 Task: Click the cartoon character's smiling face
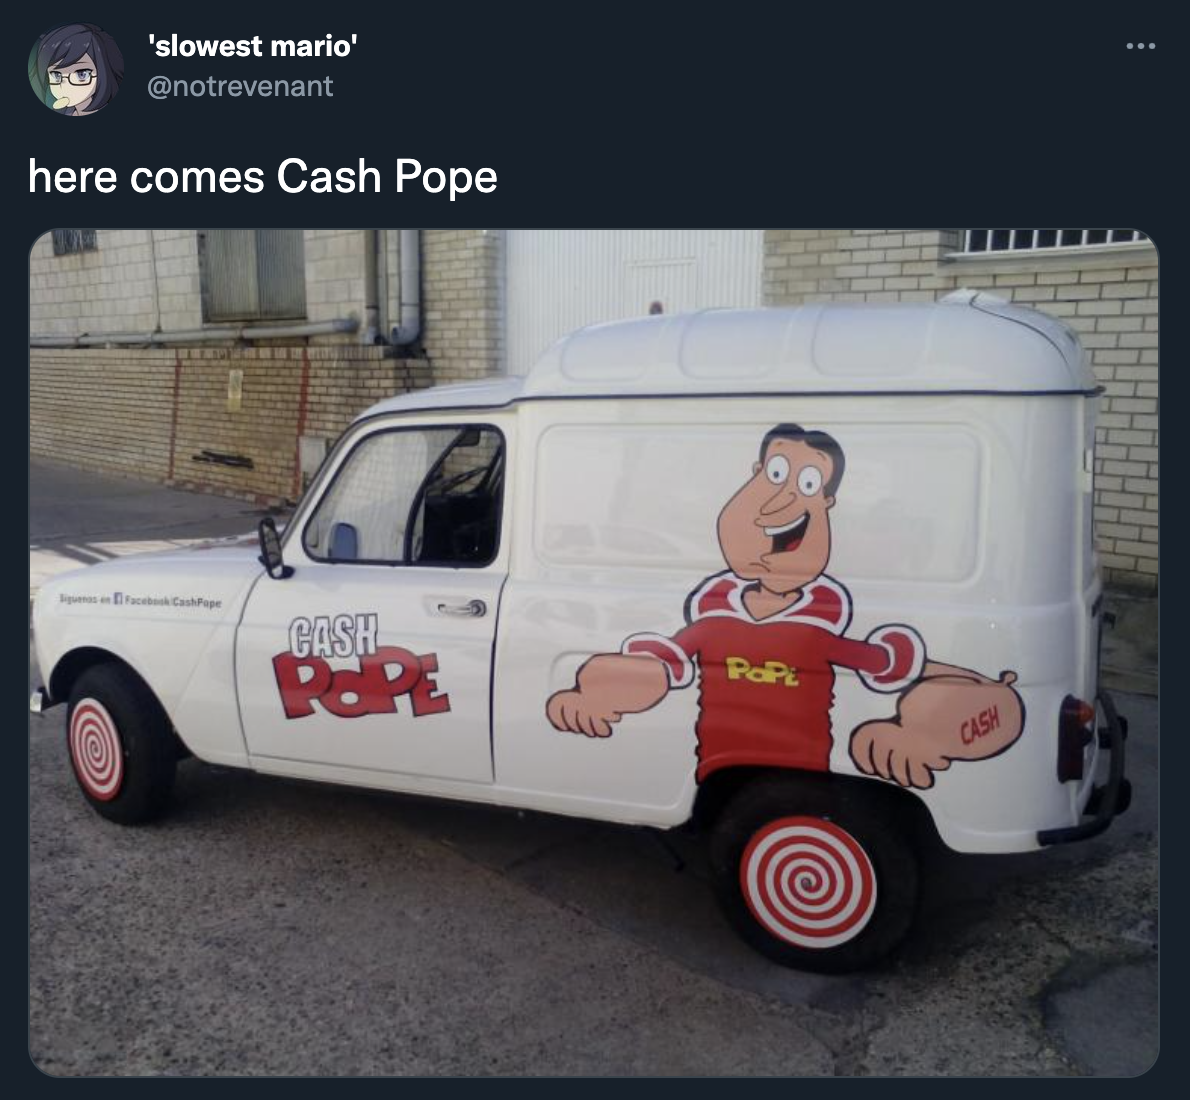tap(782, 509)
